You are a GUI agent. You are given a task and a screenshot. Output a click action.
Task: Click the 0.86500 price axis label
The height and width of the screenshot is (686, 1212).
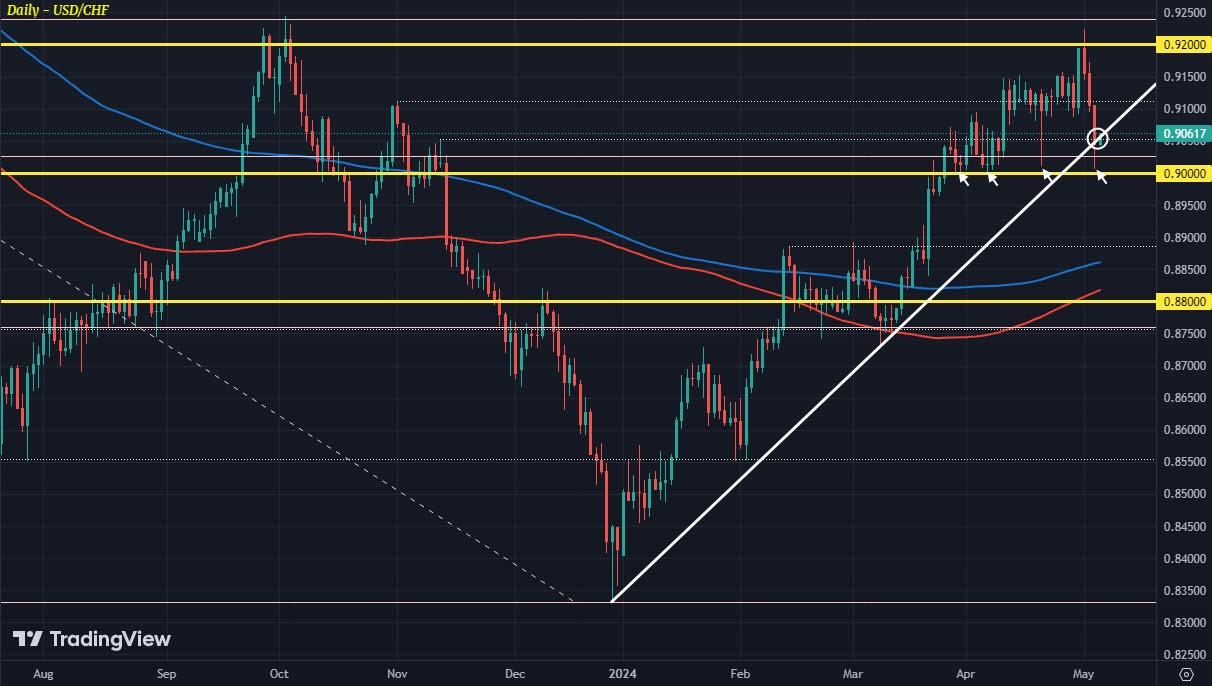coord(1184,397)
